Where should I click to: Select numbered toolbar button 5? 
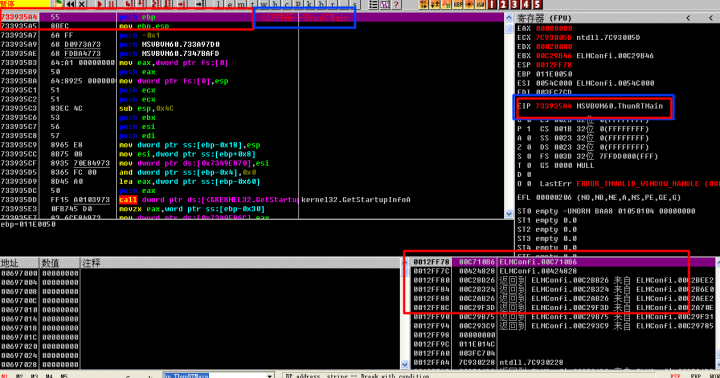537,5
